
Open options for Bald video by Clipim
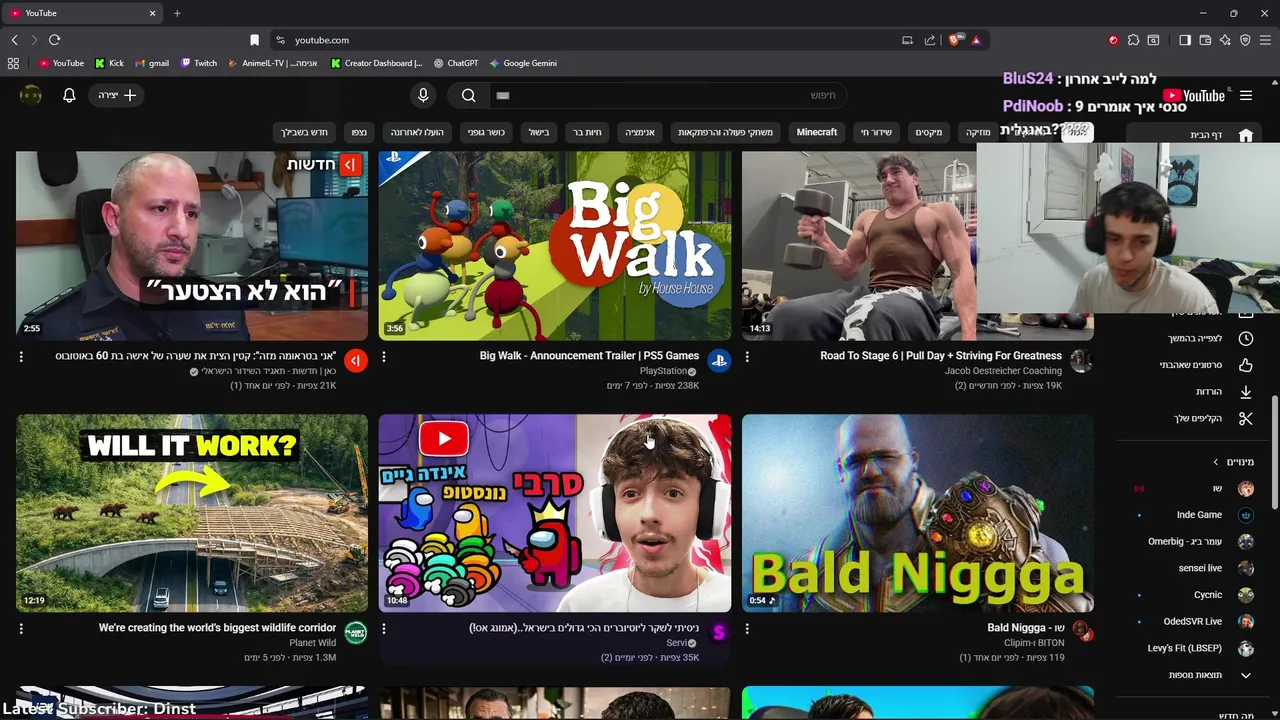click(x=747, y=629)
